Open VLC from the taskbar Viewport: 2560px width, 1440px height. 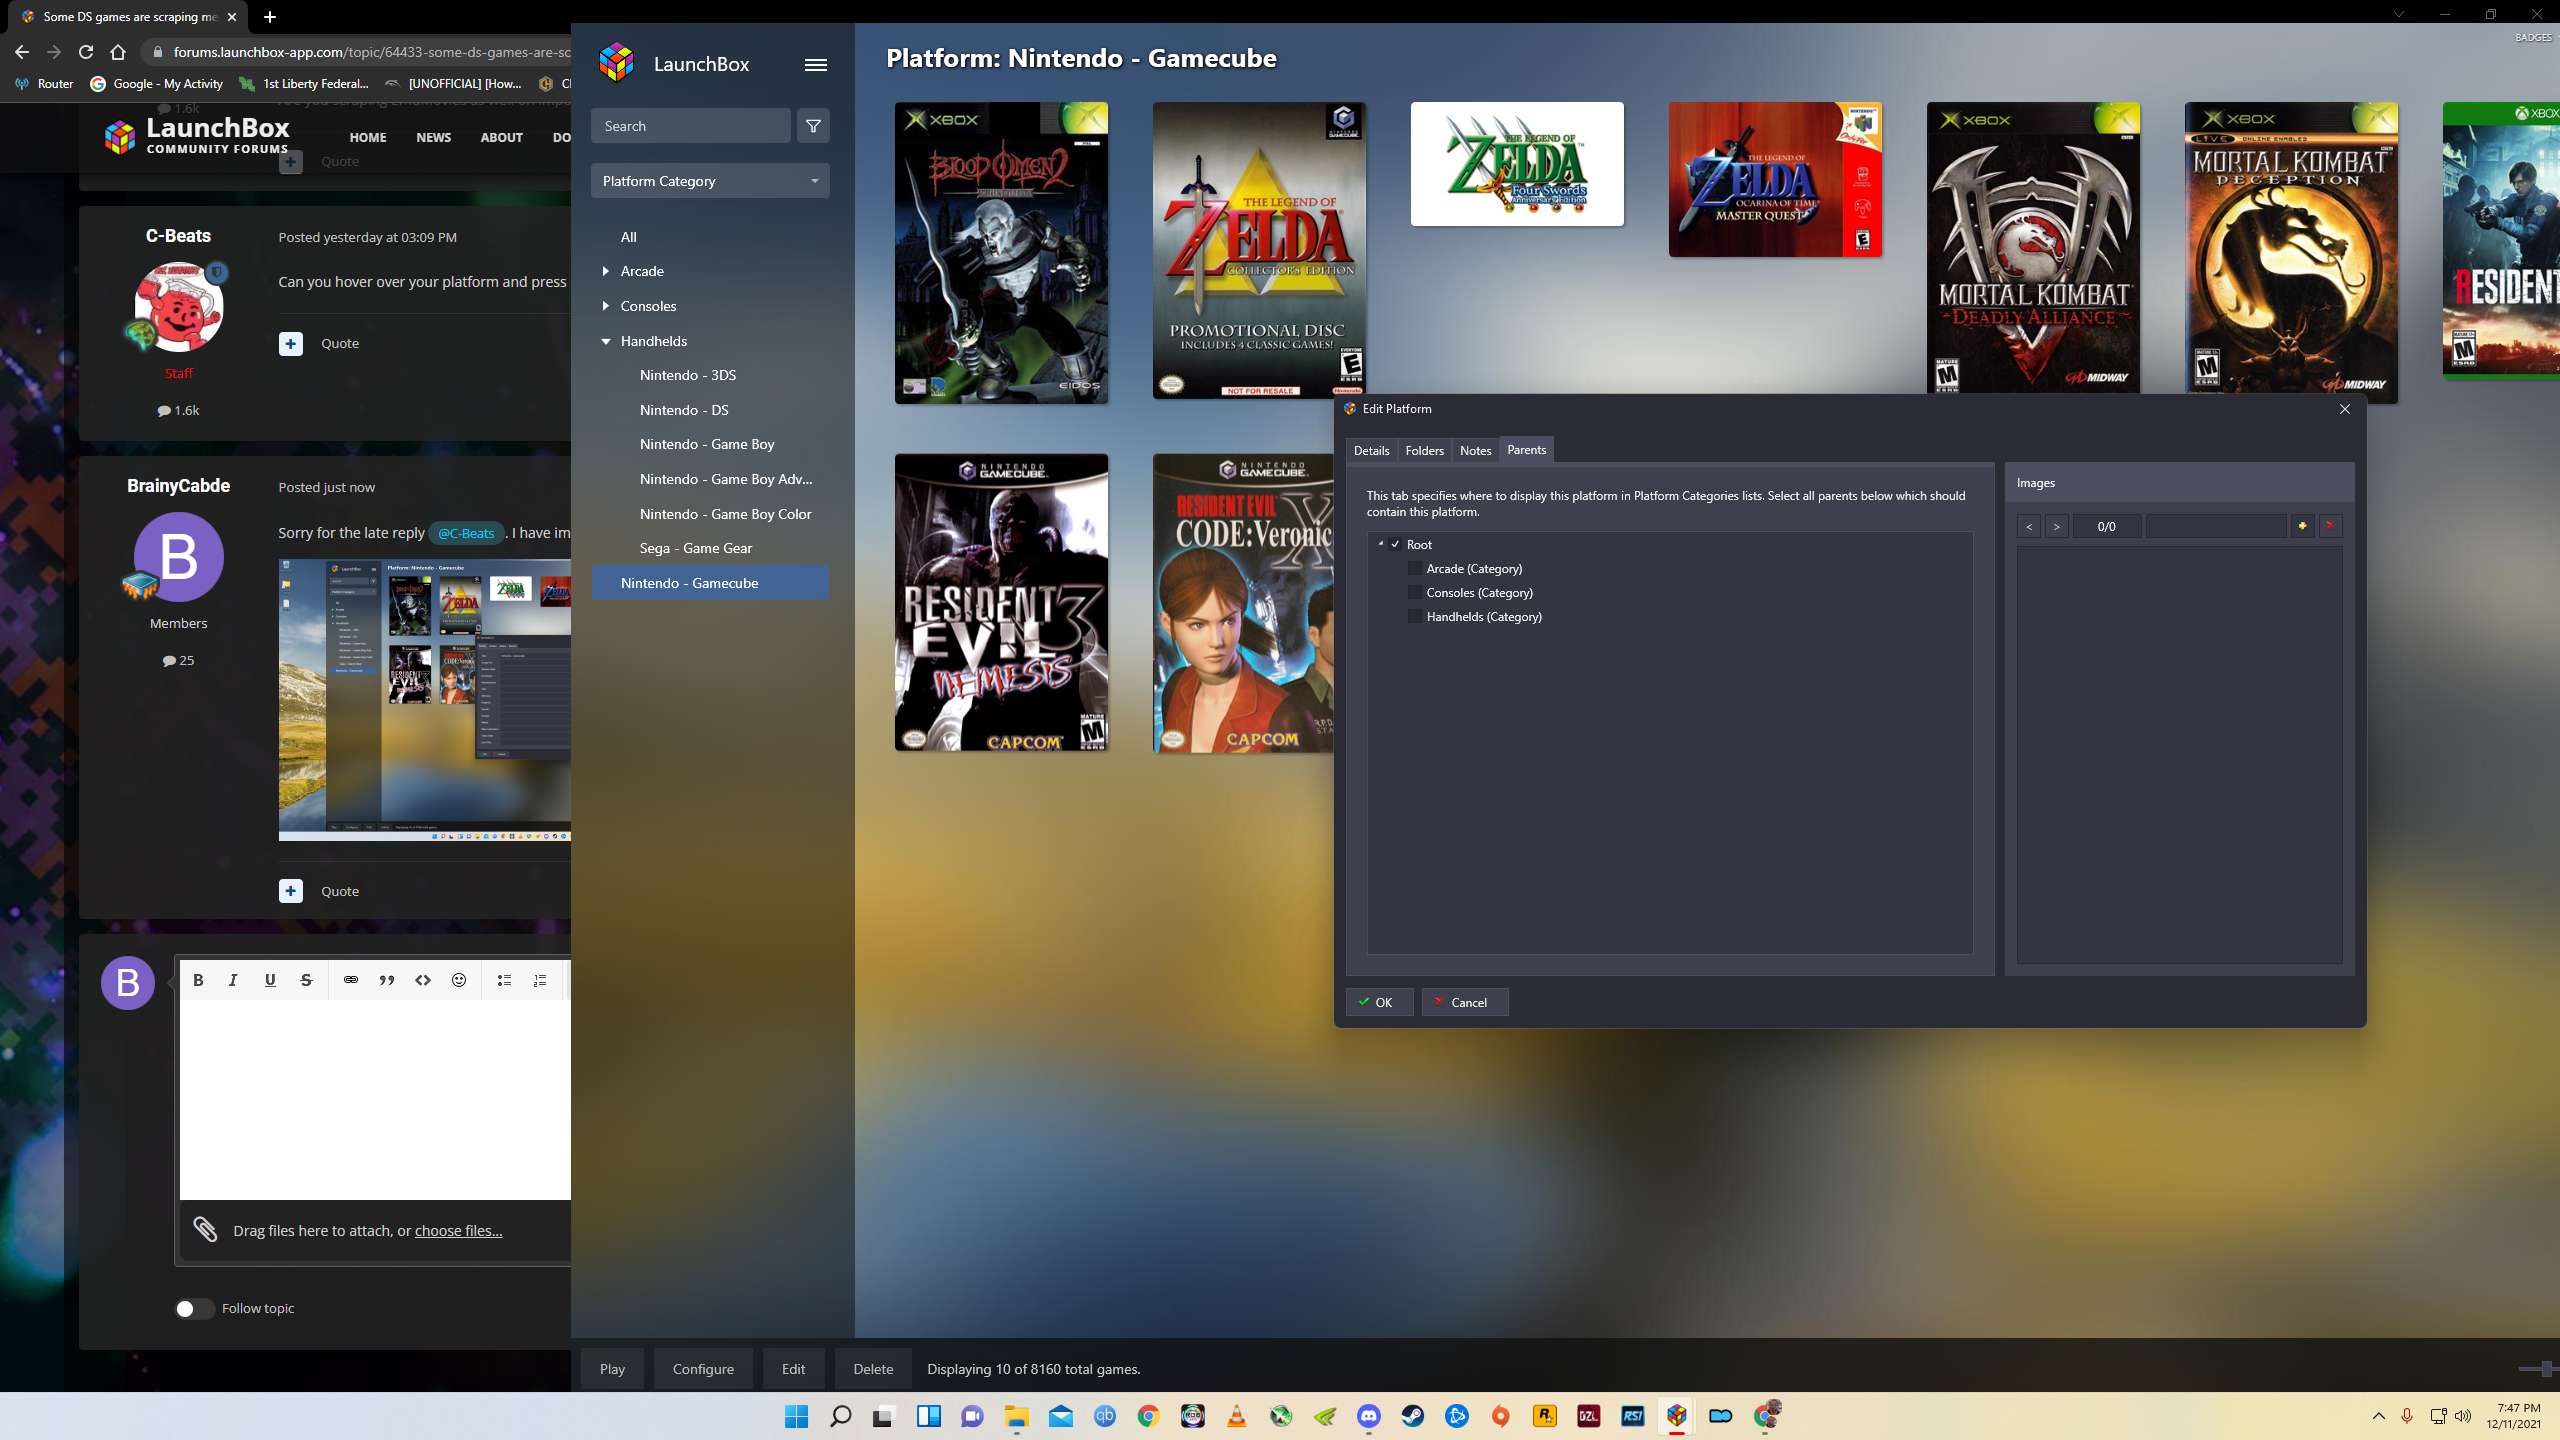point(1237,1416)
